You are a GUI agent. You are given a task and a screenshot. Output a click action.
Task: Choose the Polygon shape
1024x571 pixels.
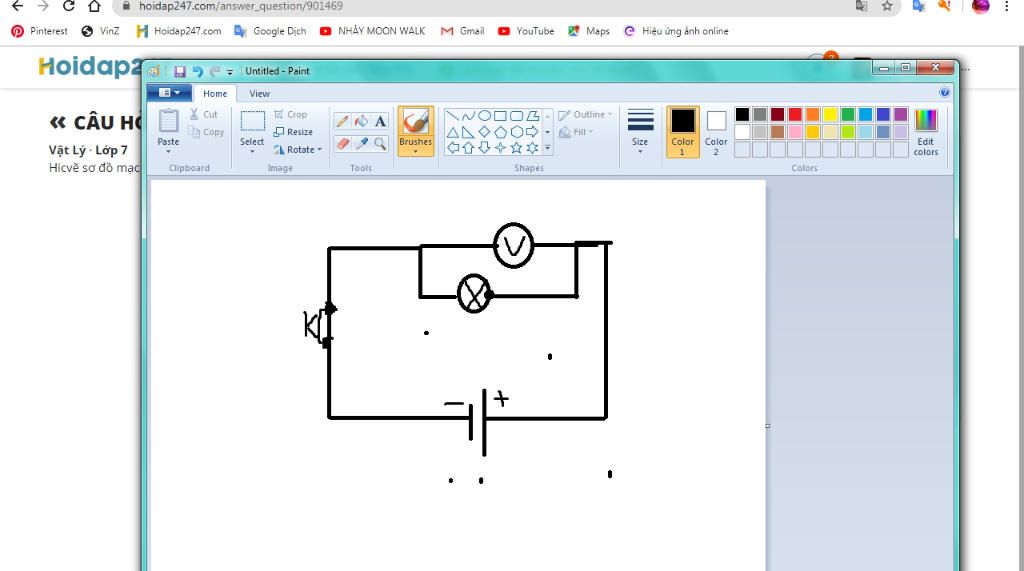tap(533, 116)
